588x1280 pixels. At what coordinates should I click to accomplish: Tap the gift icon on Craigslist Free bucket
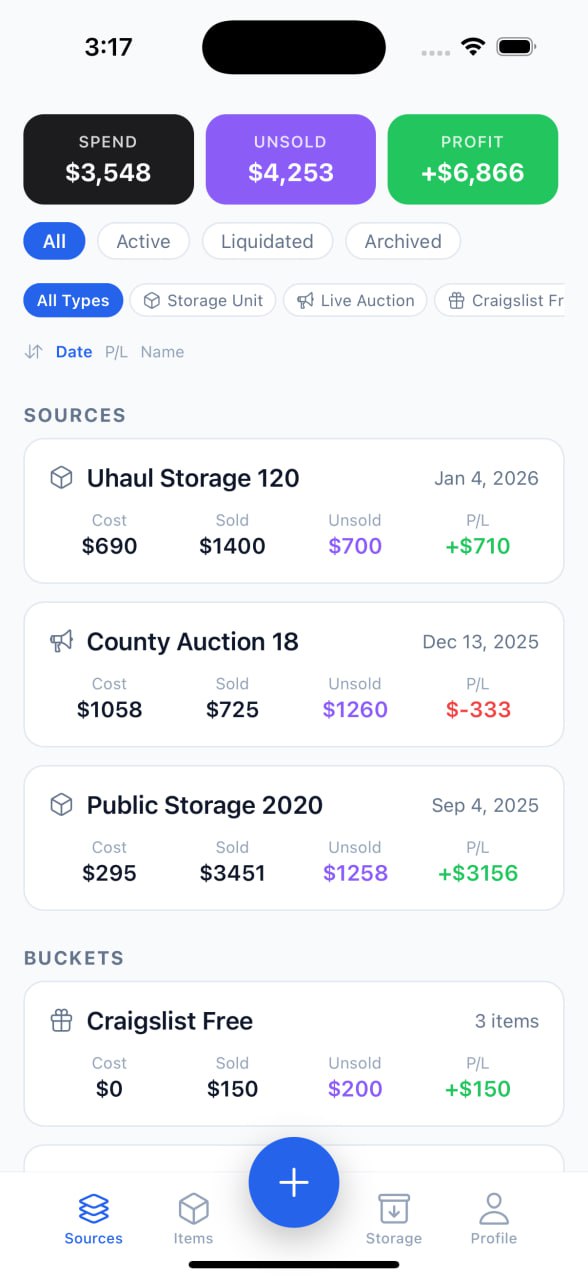[x=61, y=1020]
